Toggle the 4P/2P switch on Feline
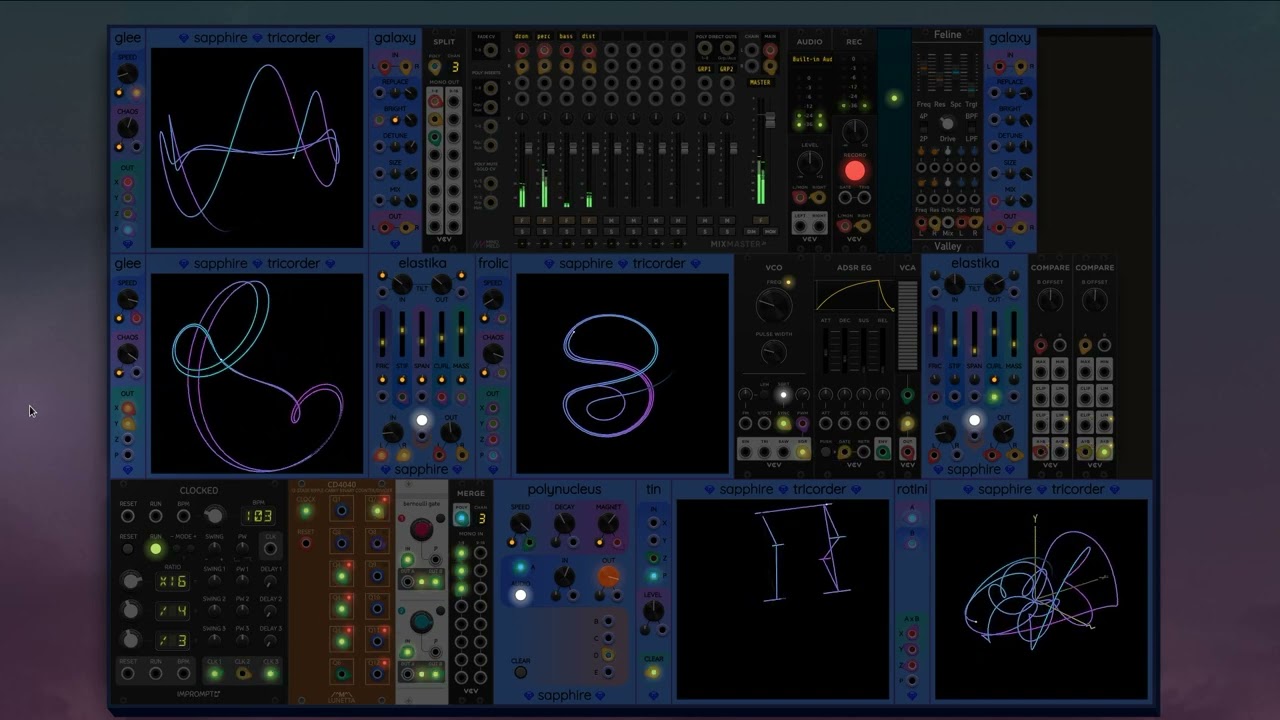 point(923,127)
